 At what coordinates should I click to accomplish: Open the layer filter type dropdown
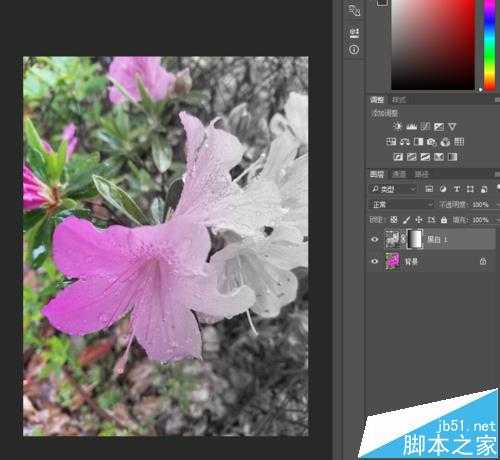tap(393, 189)
